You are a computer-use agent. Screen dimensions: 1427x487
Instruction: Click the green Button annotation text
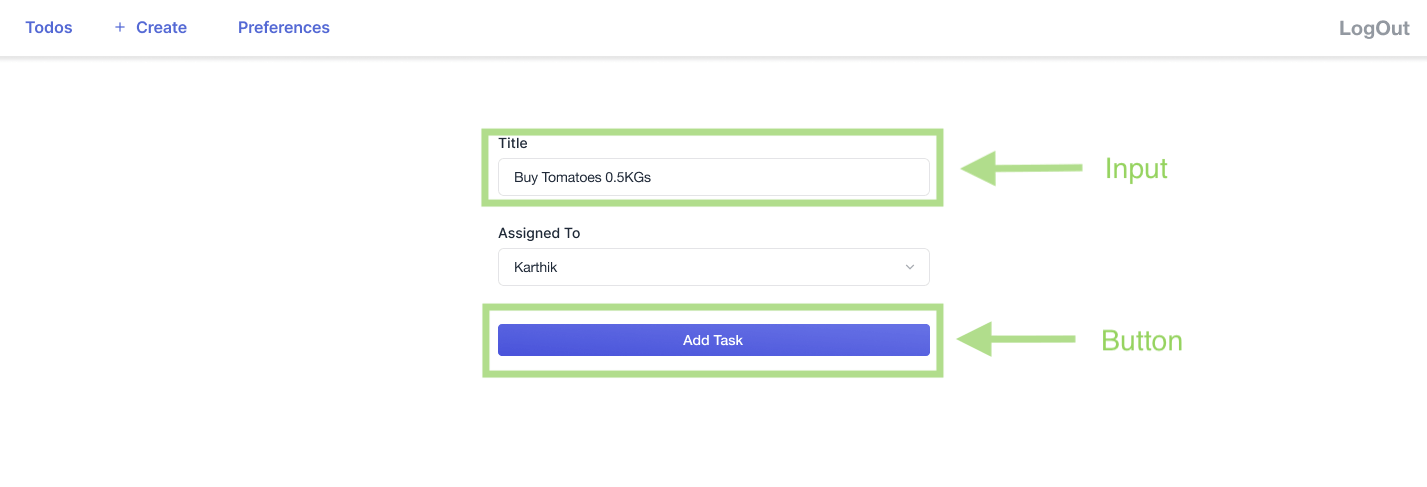(1141, 341)
